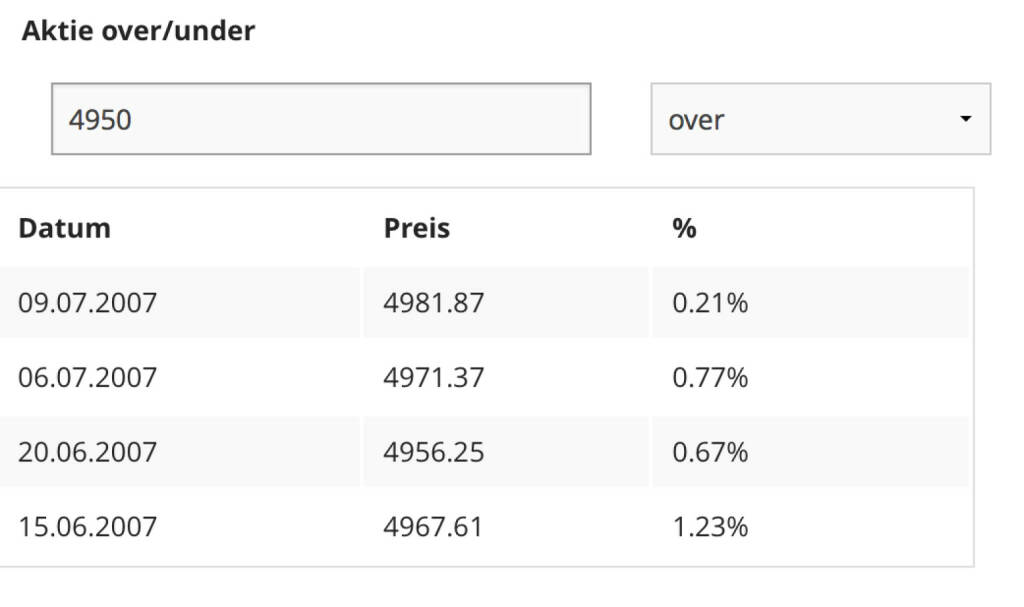The width and height of the screenshot is (1024, 607).
Task: Click the price 4981.87 cell
Action: point(434,302)
